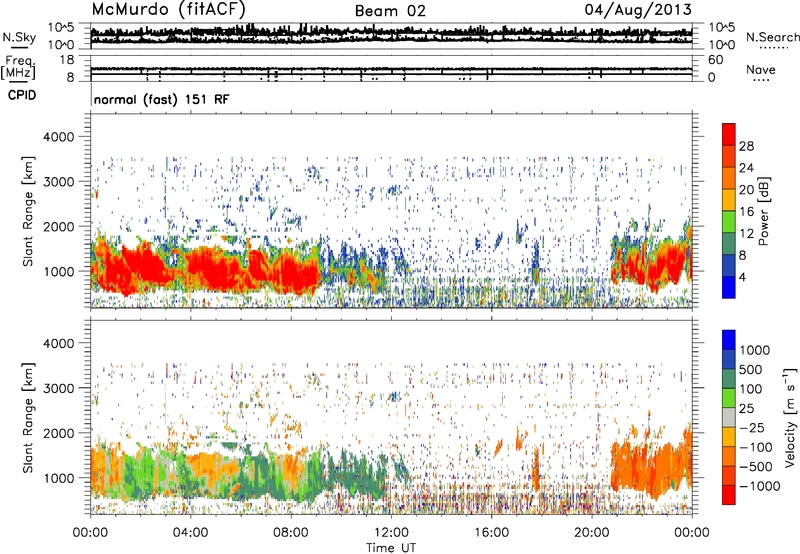The image size is (800, 554).
Task: Click the 'Freq. [MHz]' axis label
Action: coord(19,68)
